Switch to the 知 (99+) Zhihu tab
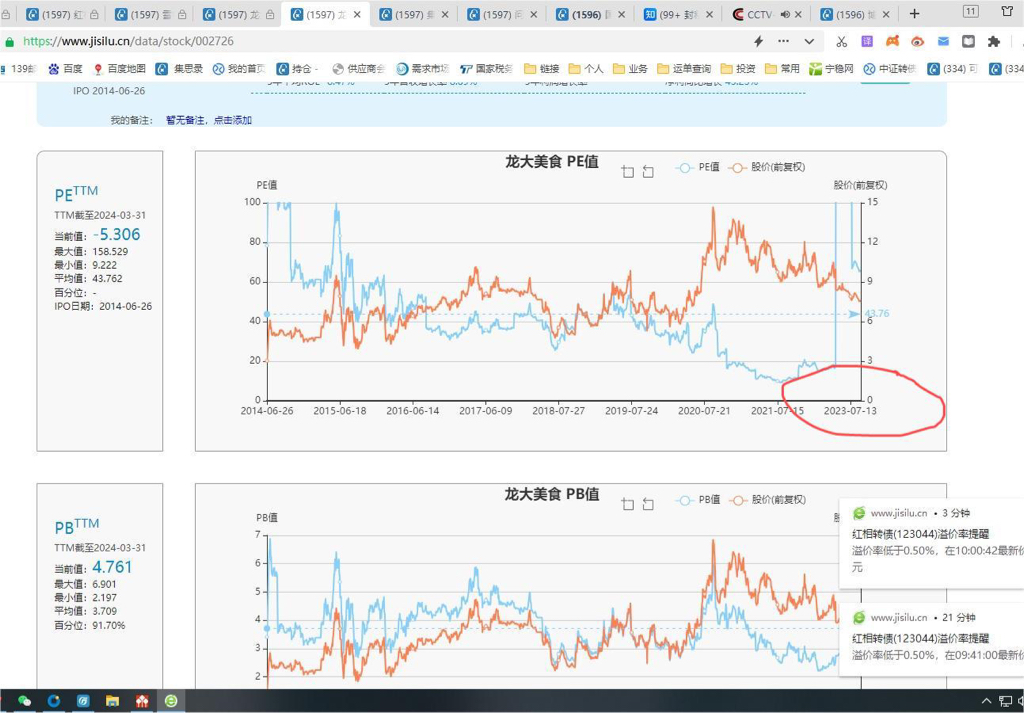Viewport: 1024px width, 713px height. tap(677, 14)
